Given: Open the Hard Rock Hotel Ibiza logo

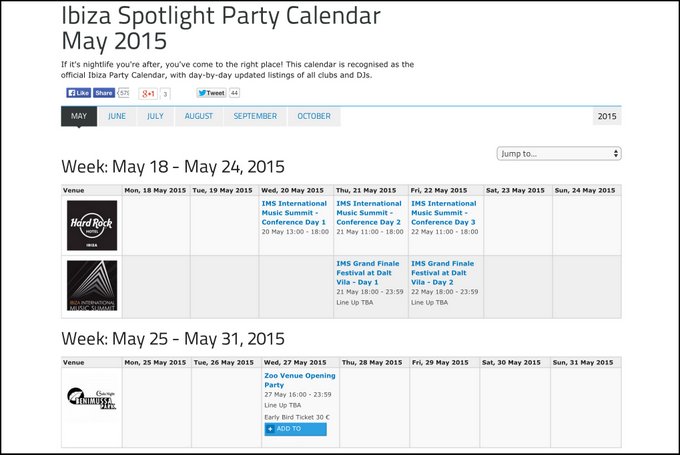Looking at the screenshot, I should click(x=91, y=225).
